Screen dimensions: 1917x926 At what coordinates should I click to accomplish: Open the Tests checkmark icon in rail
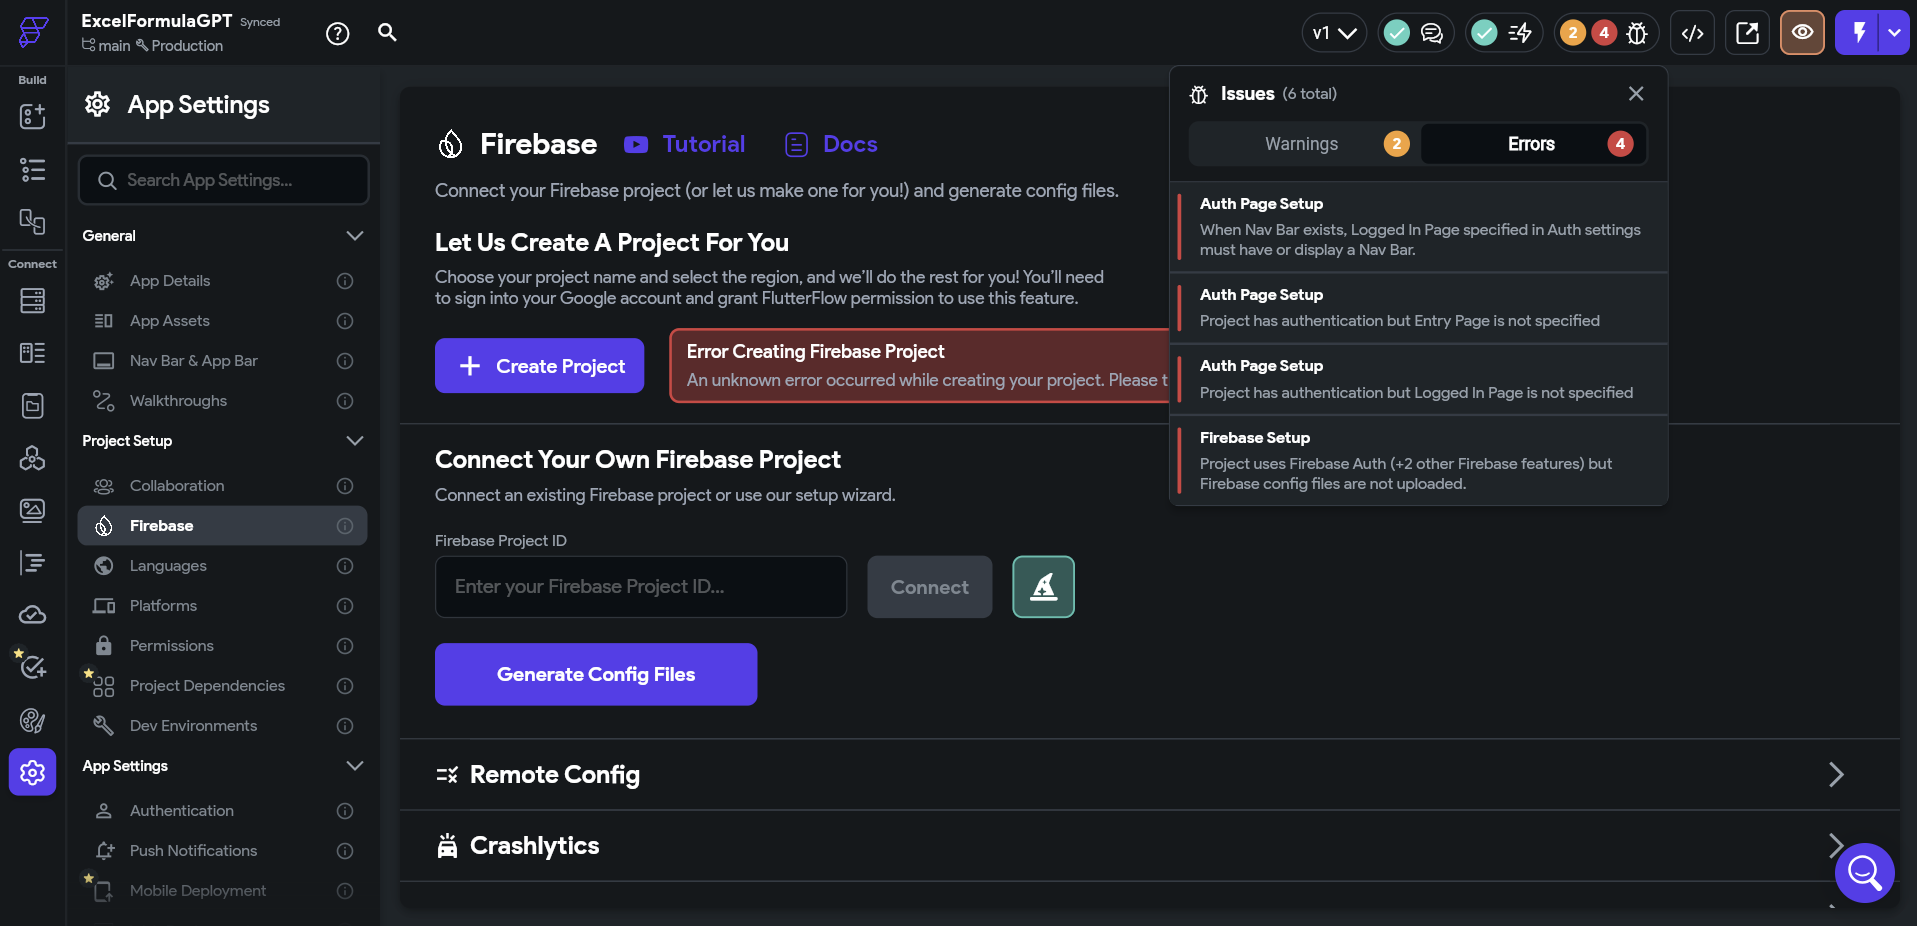[x=32, y=667]
